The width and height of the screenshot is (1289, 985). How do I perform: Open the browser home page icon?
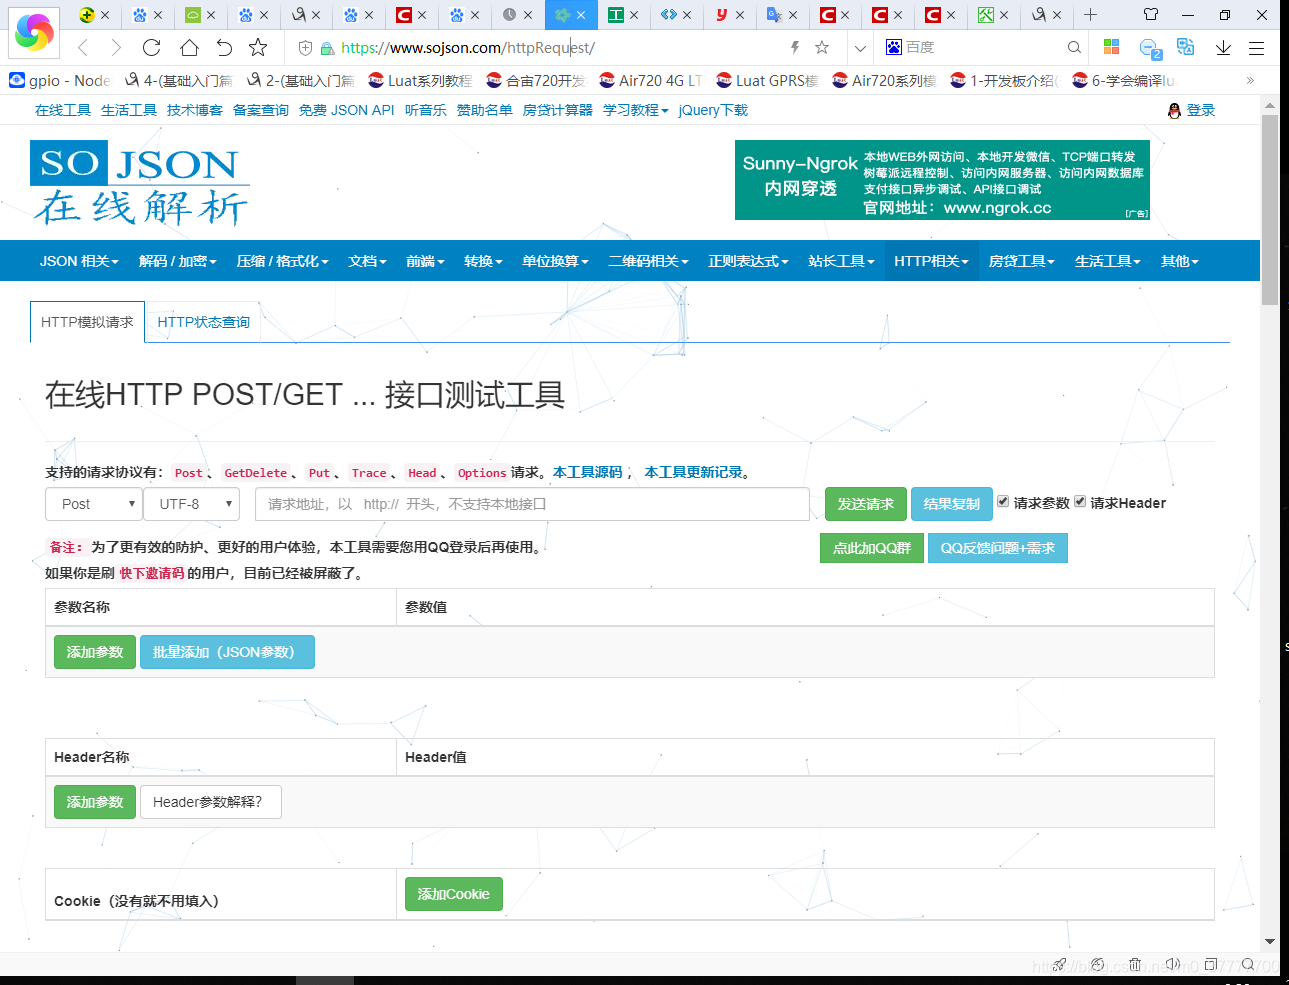tap(189, 47)
